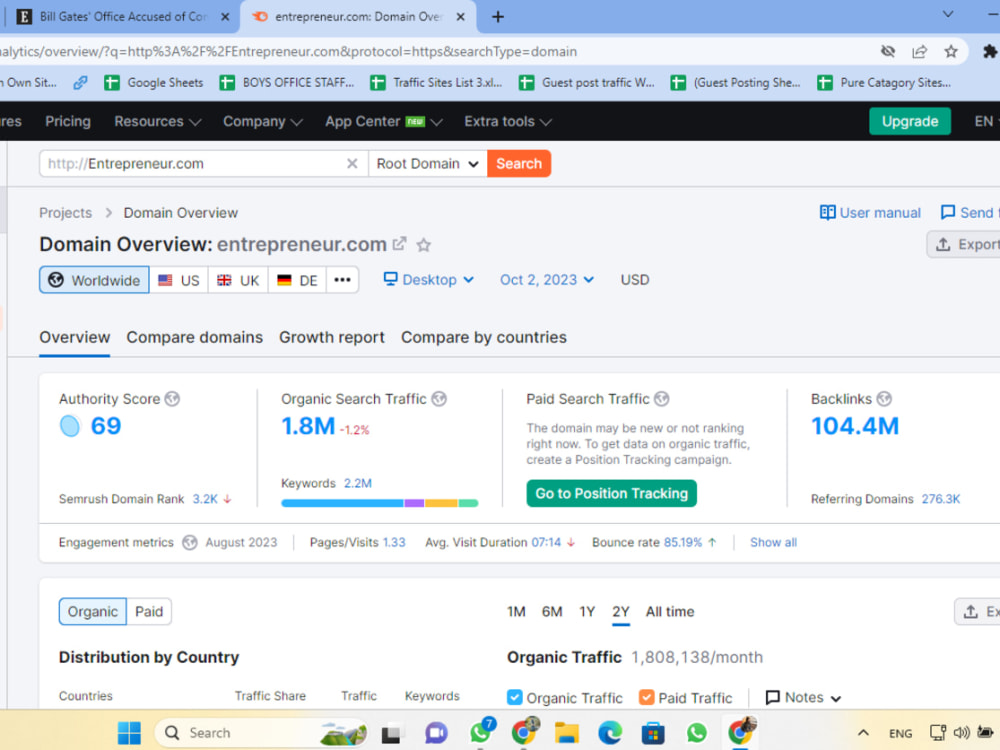Expand the Extra tools menu
The image size is (1000, 750).
point(508,121)
